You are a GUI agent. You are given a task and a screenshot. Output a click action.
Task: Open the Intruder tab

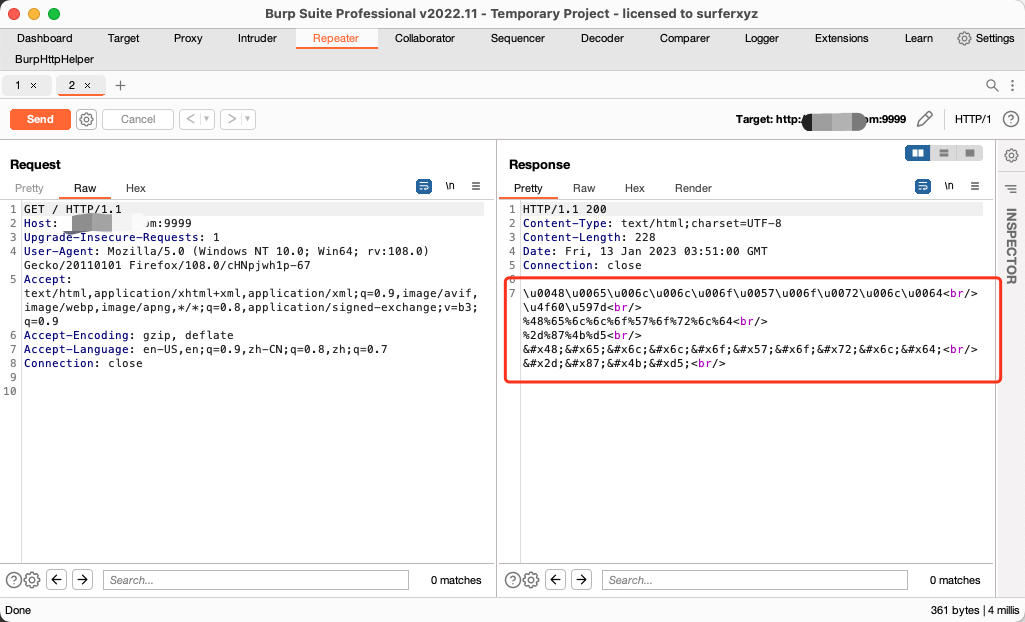(x=258, y=39)
